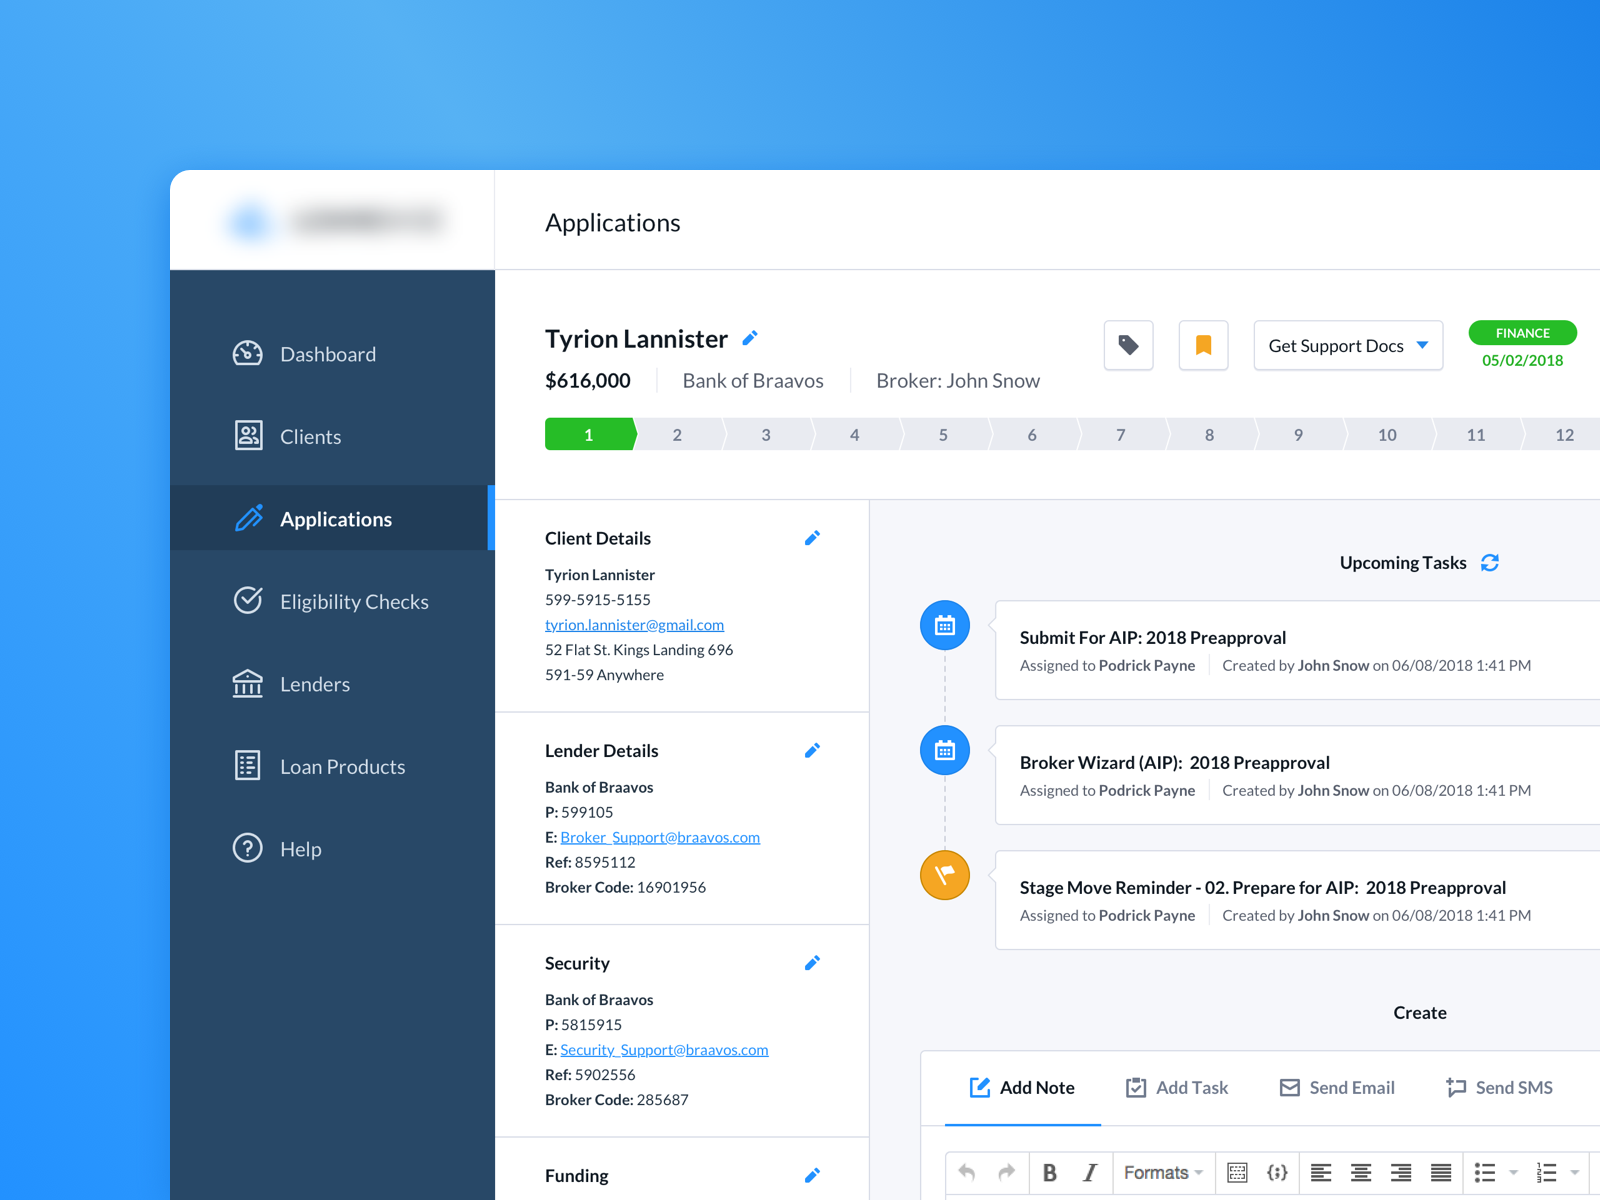Refresh the Upcoming Tasks list
1600x1200 pixels.
(1490, 562)
